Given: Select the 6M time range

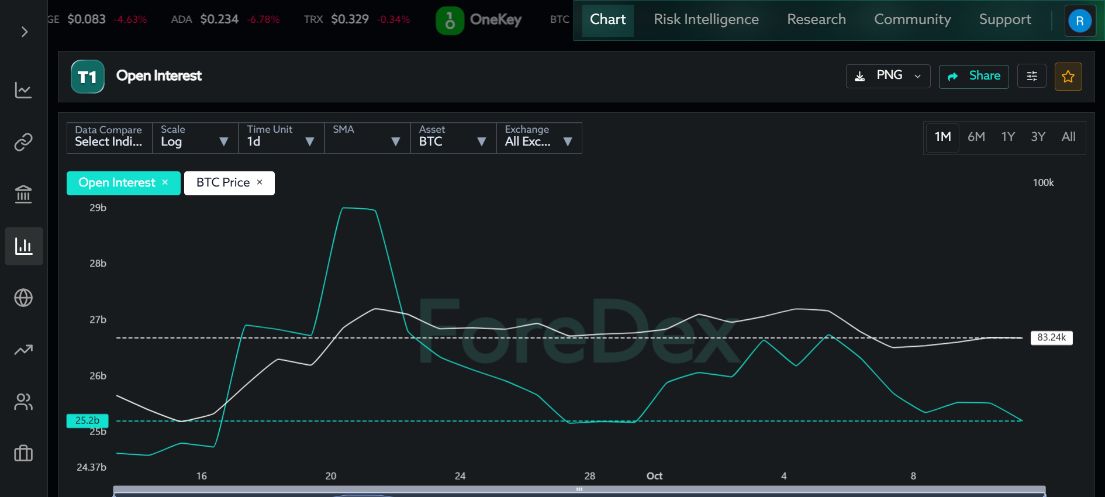Looking at the screenshot, I should (976, 137).
